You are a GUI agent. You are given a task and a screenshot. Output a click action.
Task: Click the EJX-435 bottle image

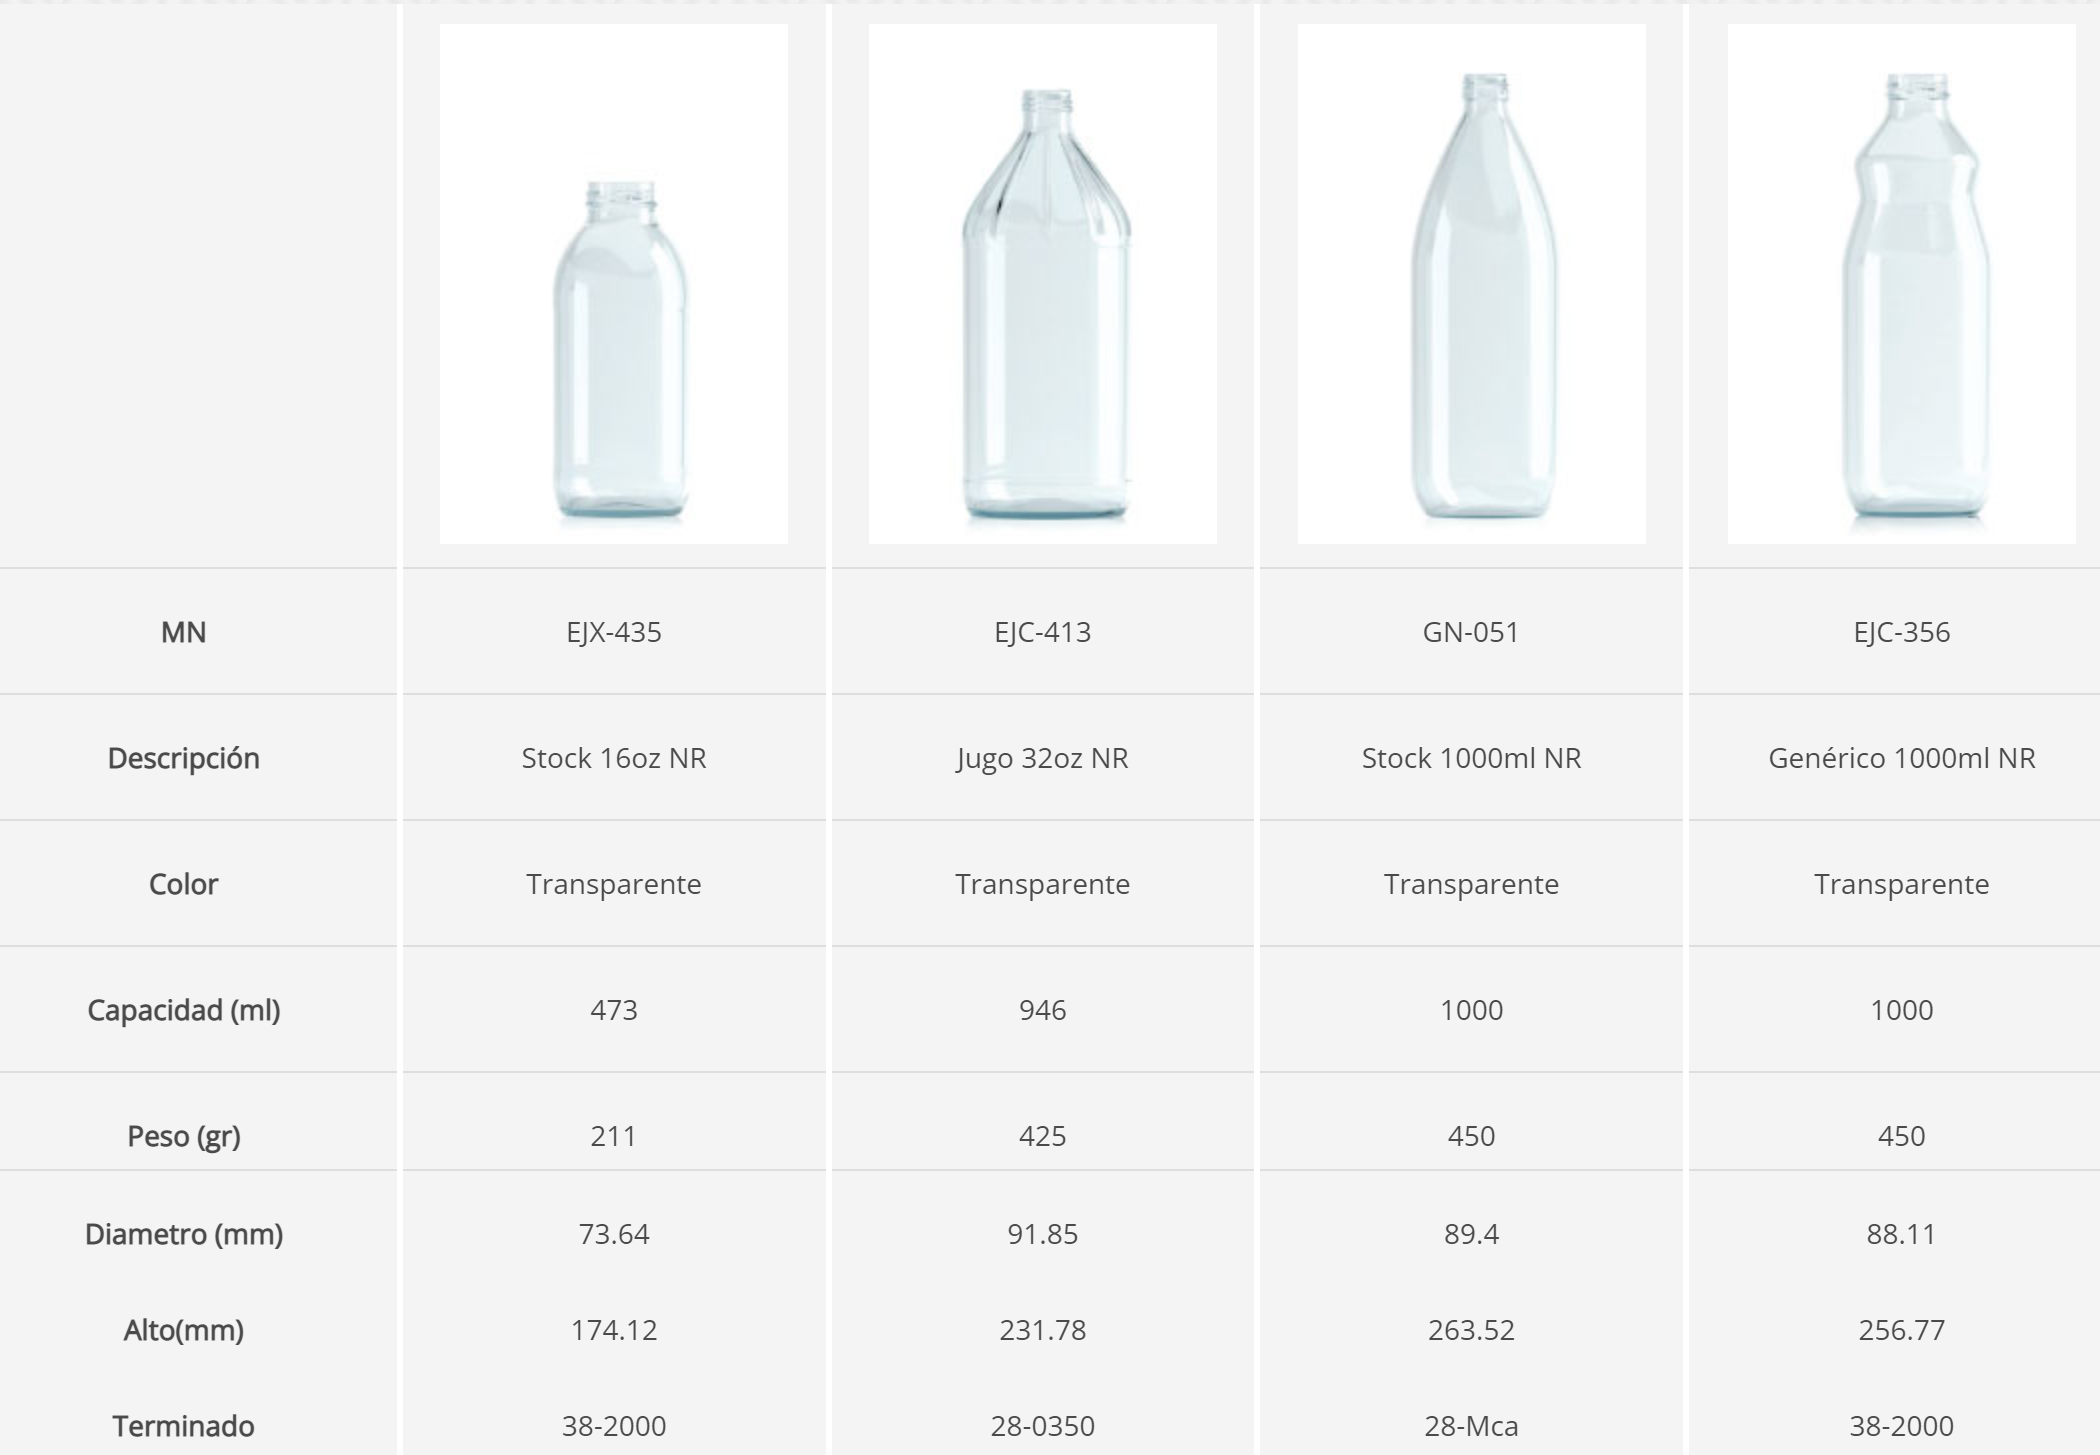pyautogui.click(x=614, y=284)
